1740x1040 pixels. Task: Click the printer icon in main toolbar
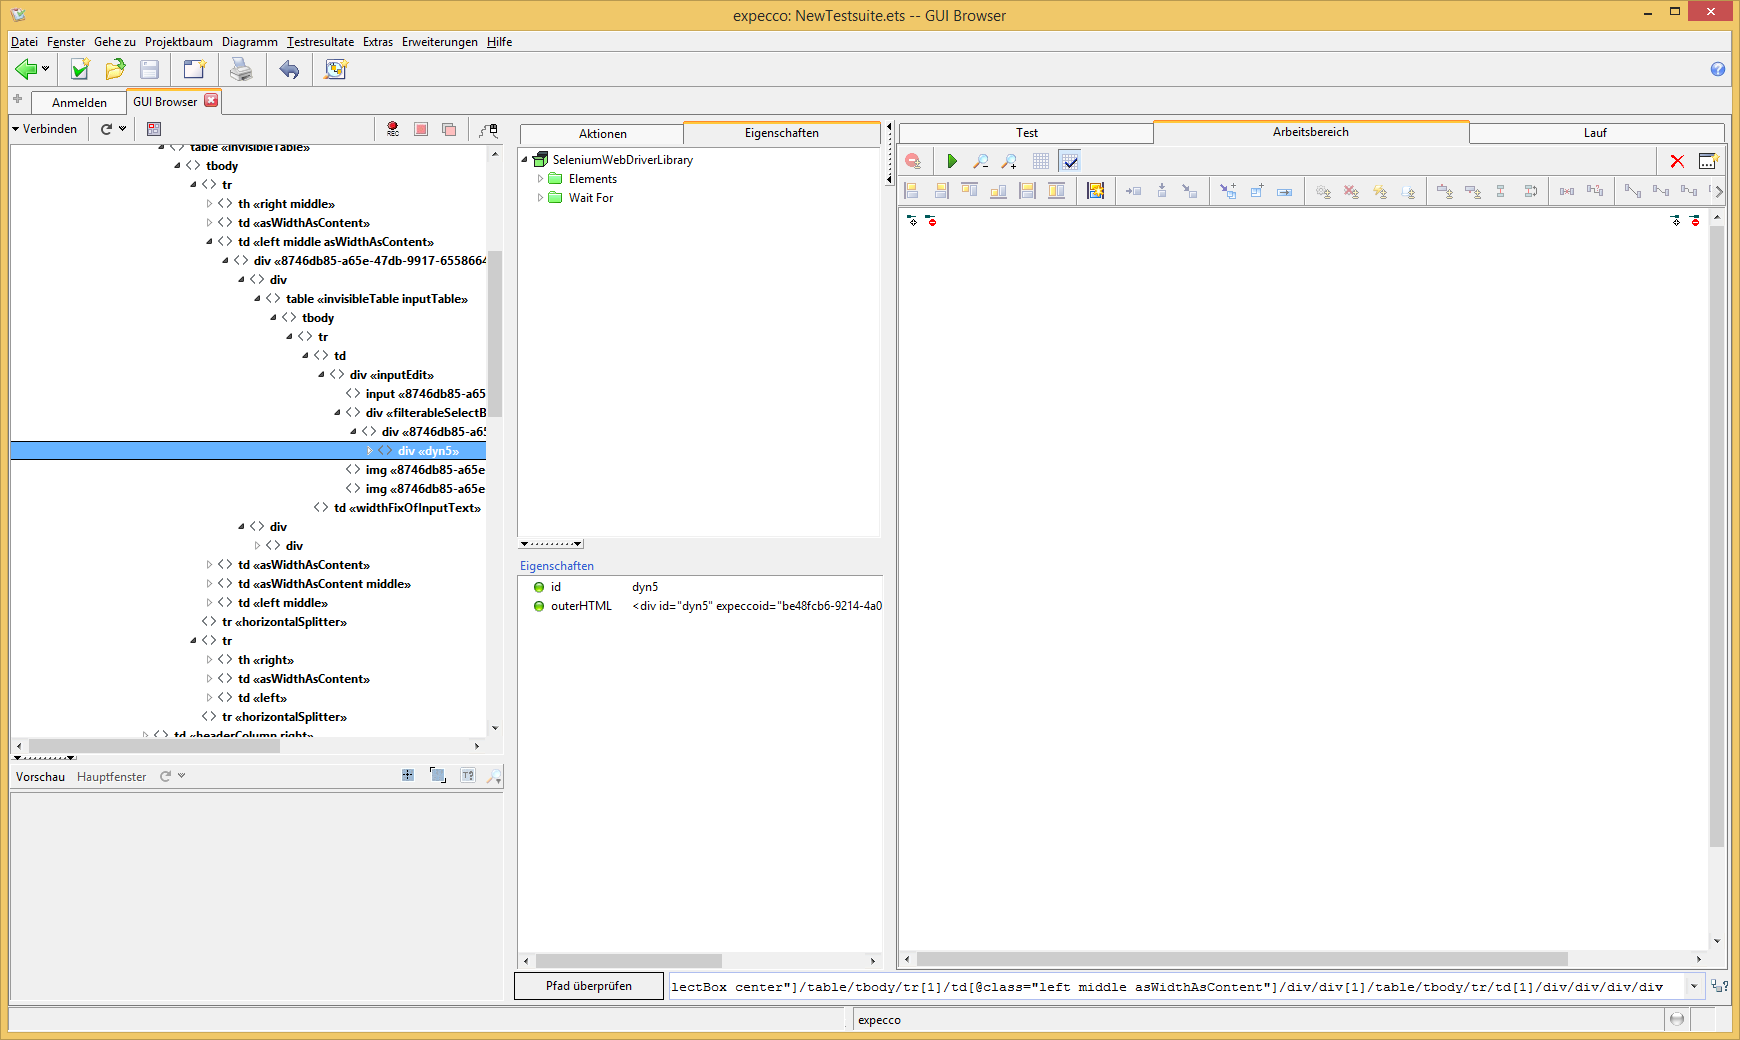(241, 69)
